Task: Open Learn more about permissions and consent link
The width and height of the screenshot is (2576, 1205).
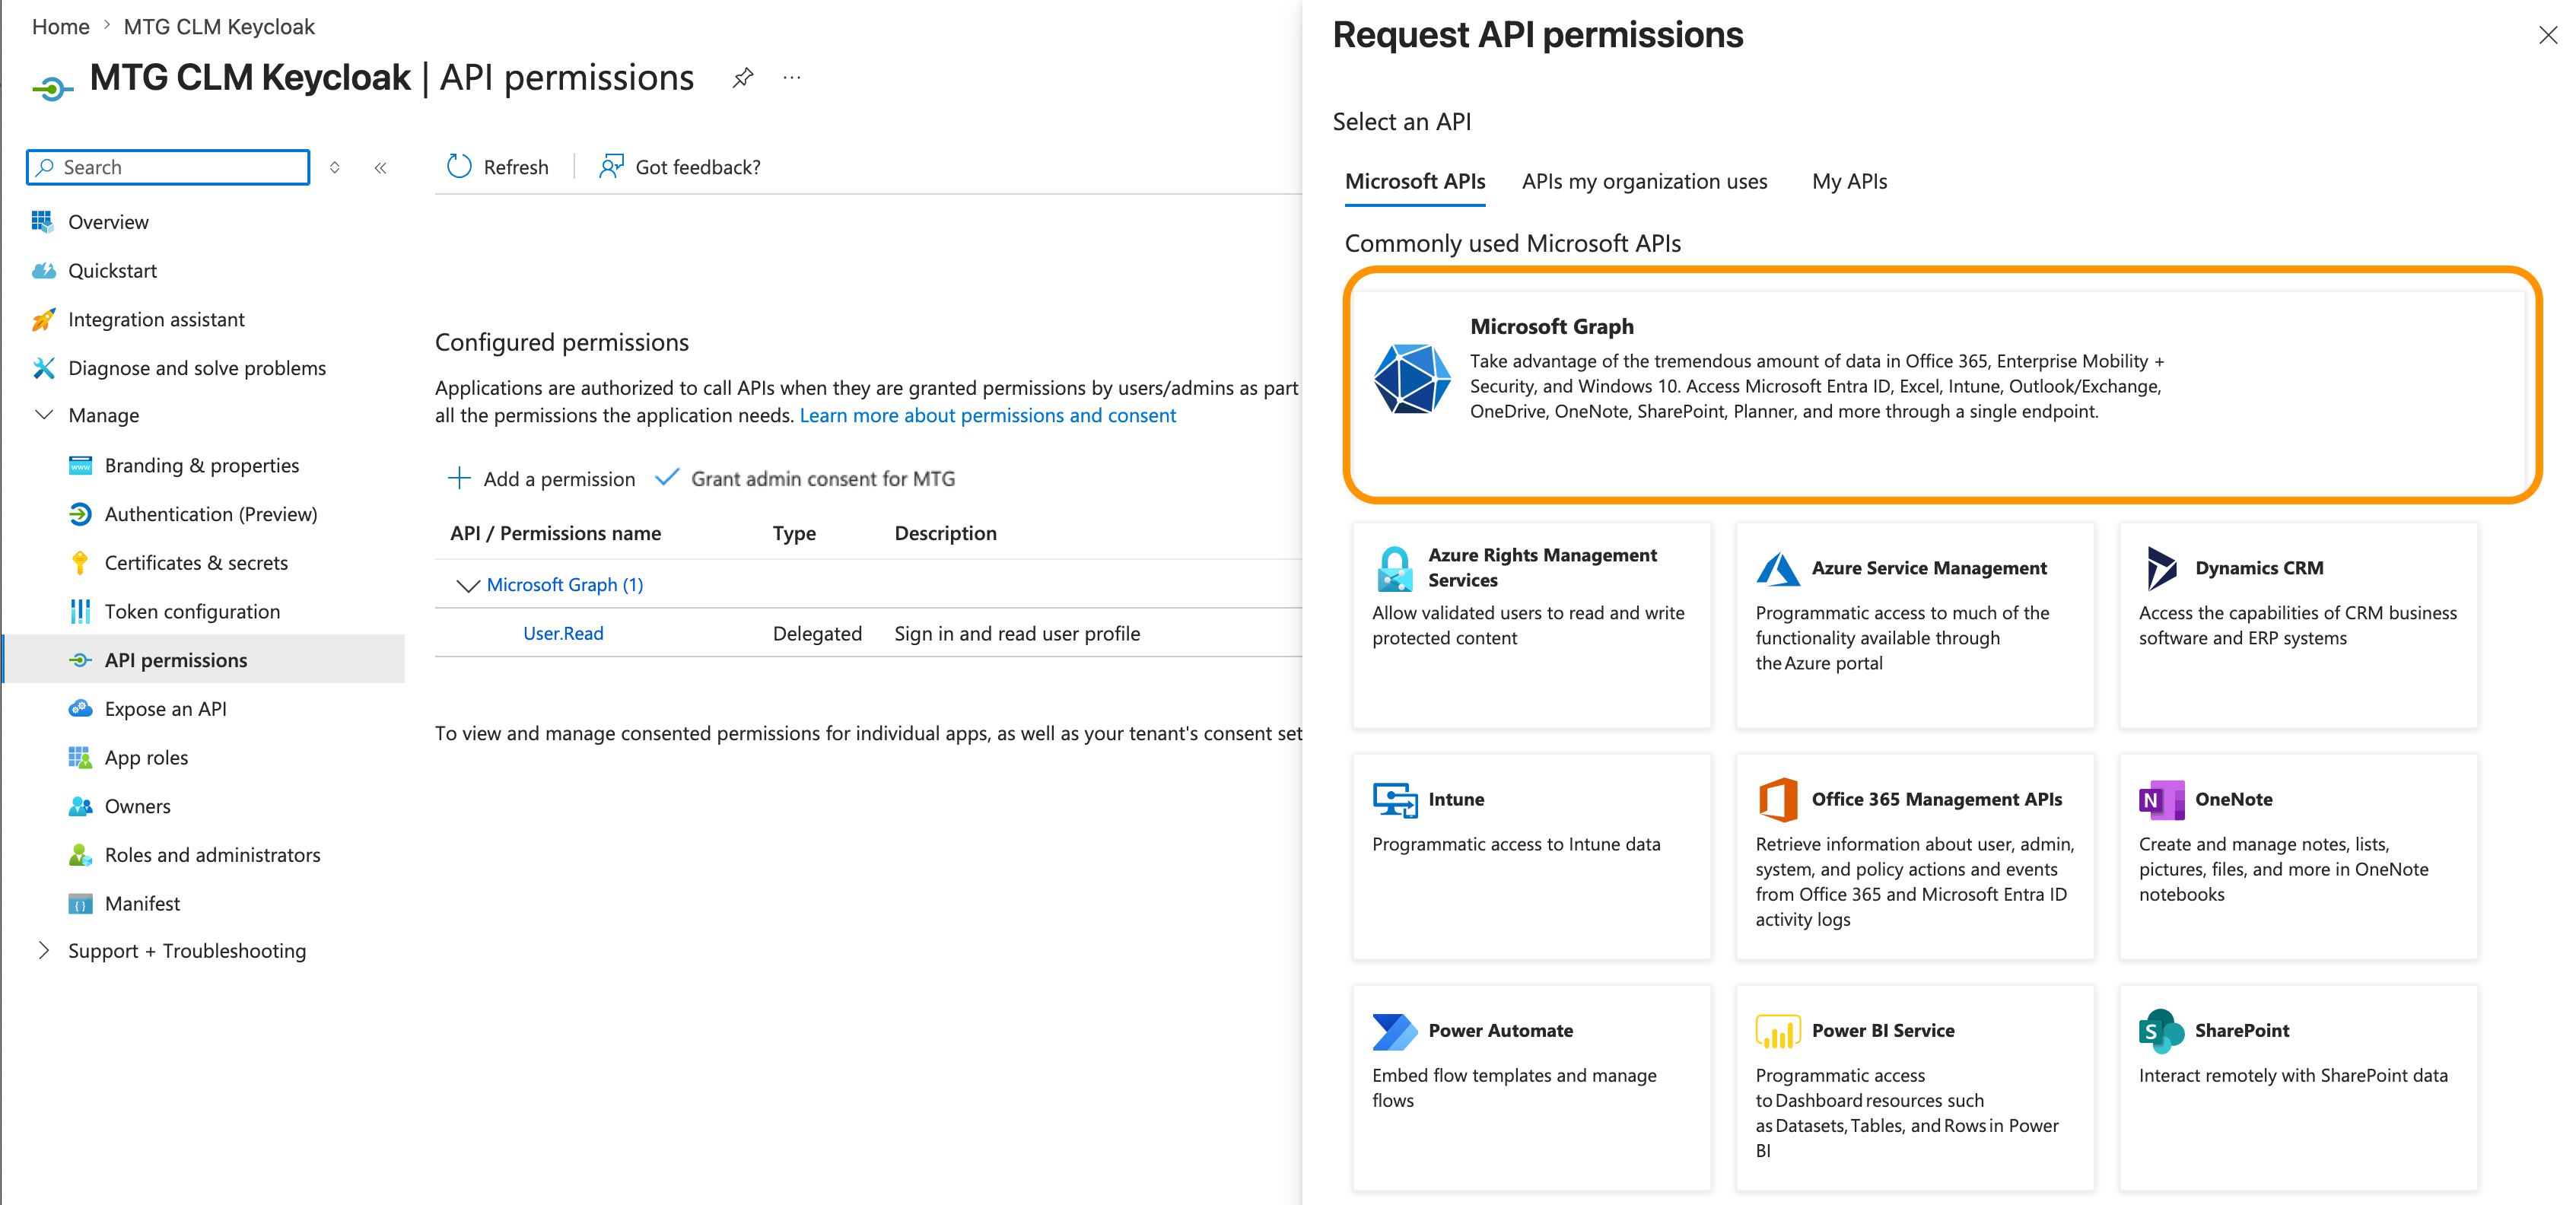Action: click(987, 415)
